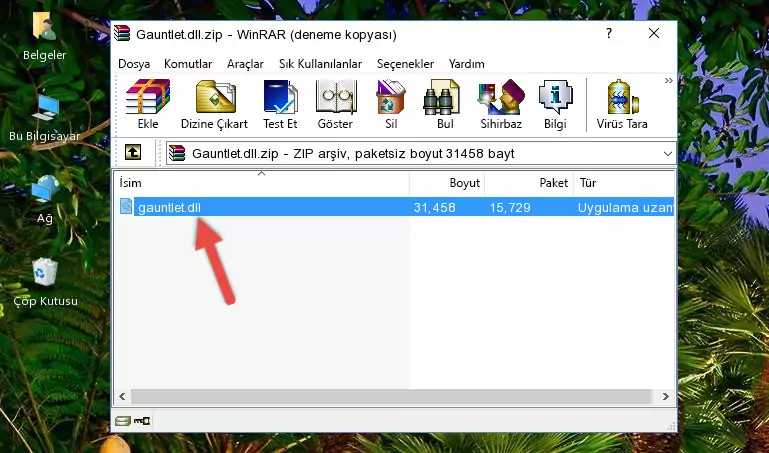769x453 pixels.
Task: Select the Çöp Kutusu recycle bin
Action: [x=45, y=282]
